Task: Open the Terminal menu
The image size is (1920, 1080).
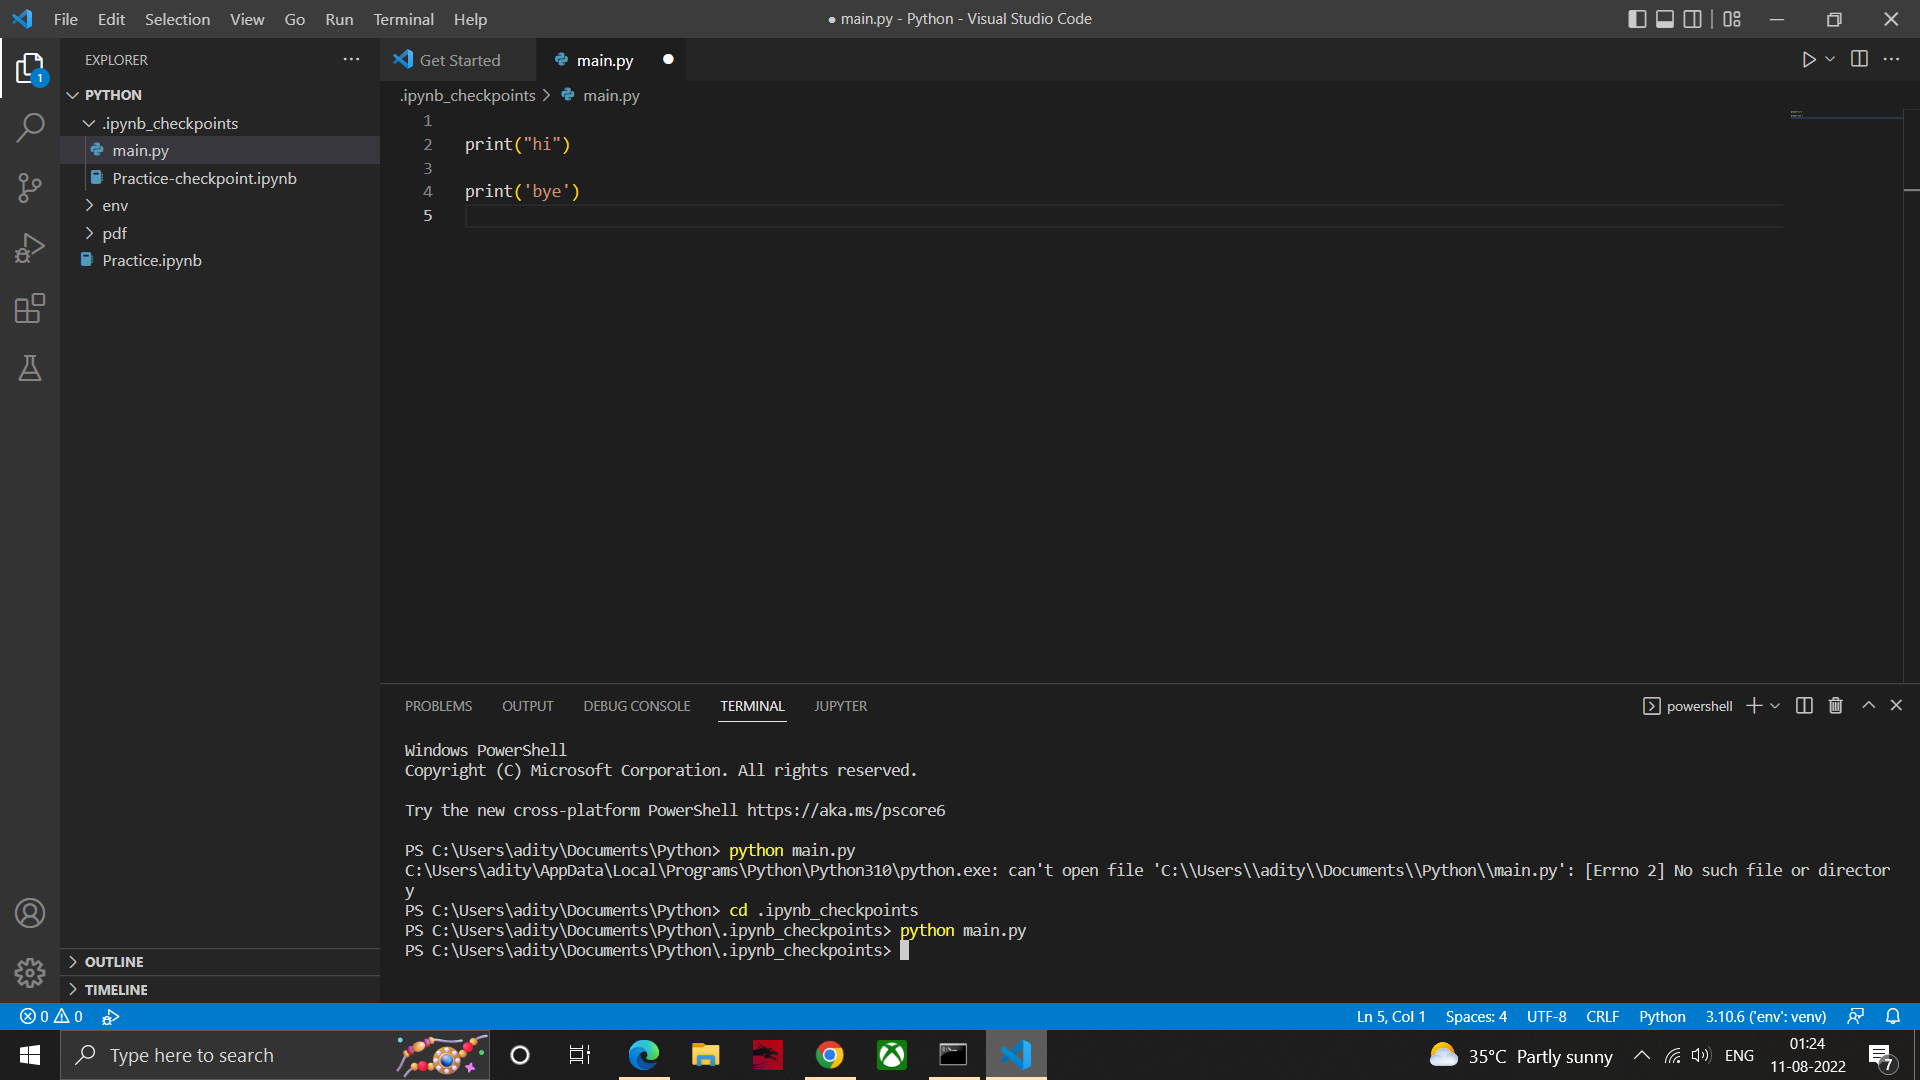Action: pyautogui.click(x=403, y=19)
